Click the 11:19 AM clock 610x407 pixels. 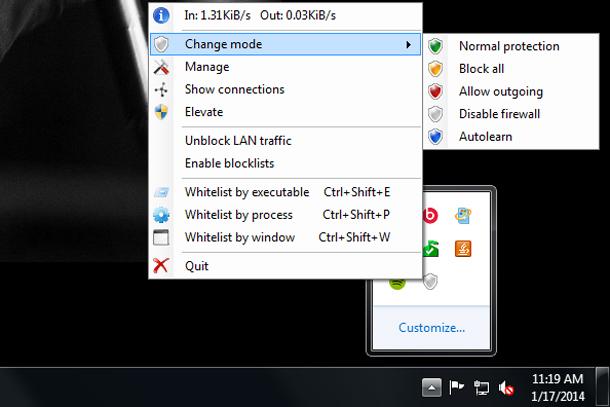pyautogui.click(x=557, y=379)
